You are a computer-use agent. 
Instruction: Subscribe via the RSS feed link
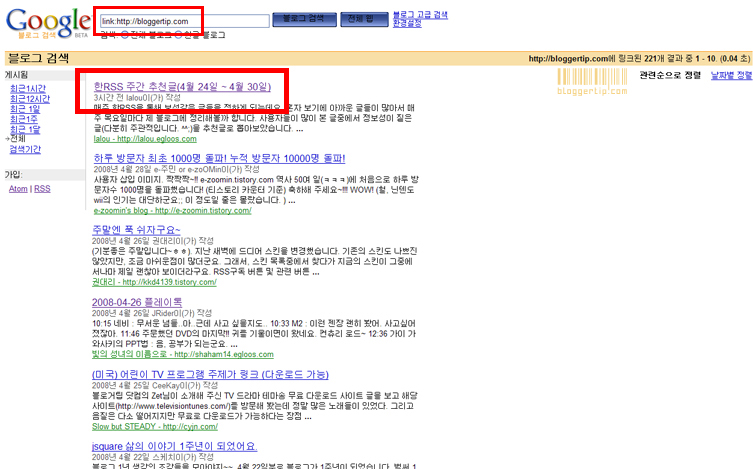coord(42,189)
